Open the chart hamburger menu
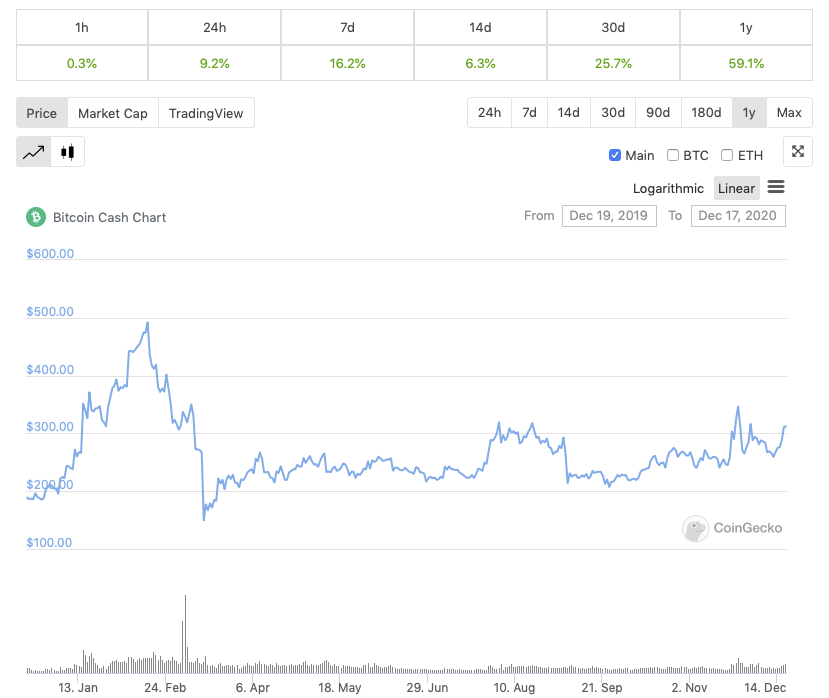 [776, 187]
